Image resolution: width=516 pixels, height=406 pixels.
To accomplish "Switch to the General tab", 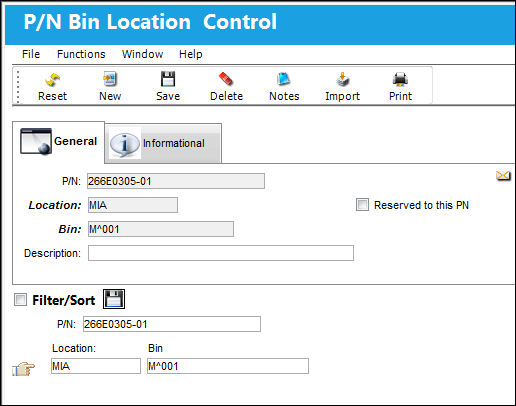I will 59,142.
